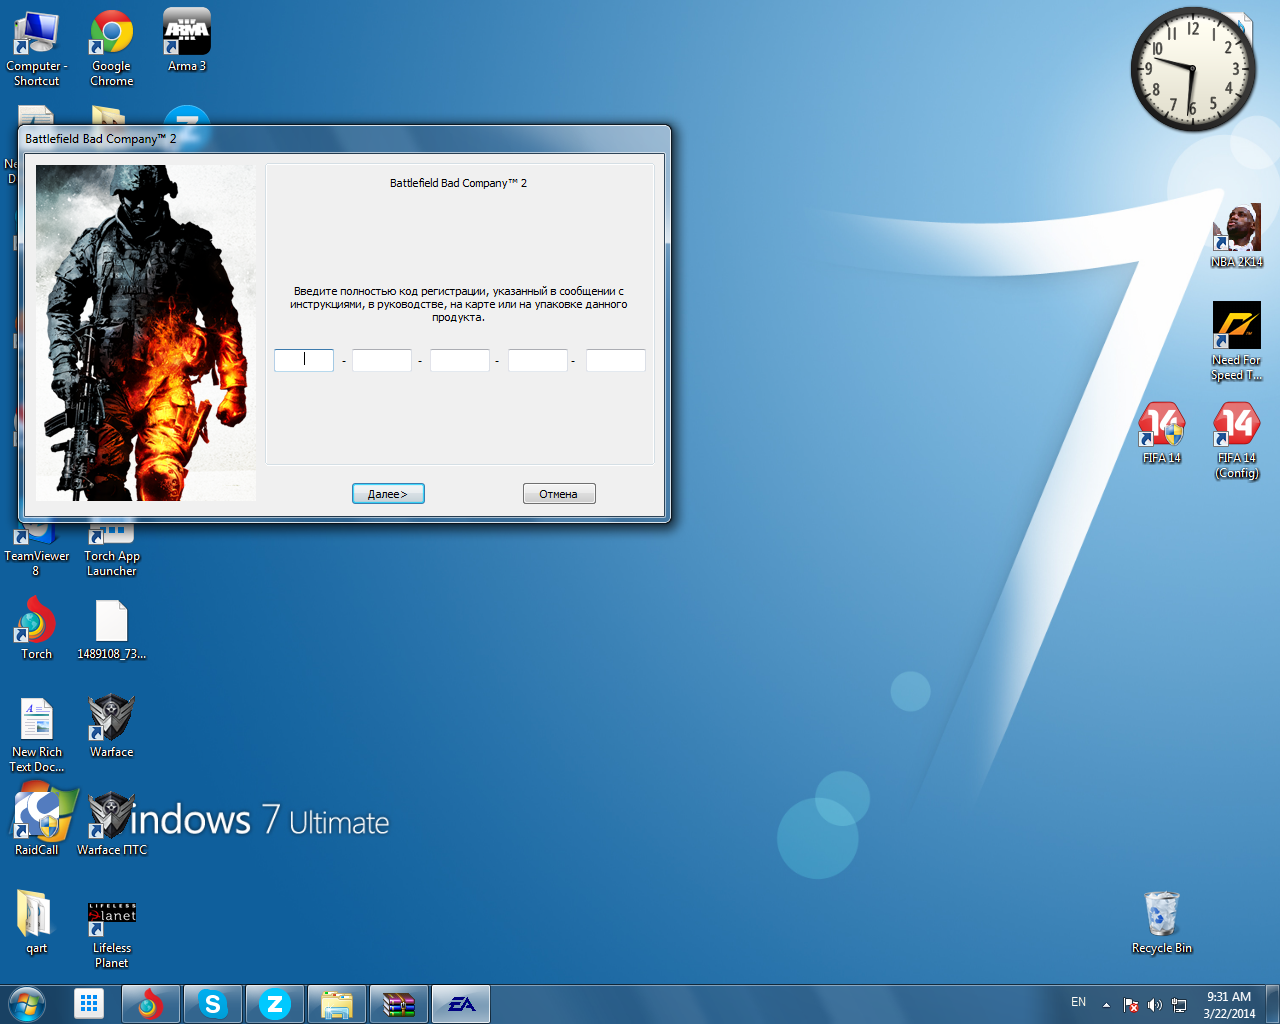Viewport: 1280px width, 1024px height.
Task: Select the Warface desktop shortcut
Action: [111, 726]
